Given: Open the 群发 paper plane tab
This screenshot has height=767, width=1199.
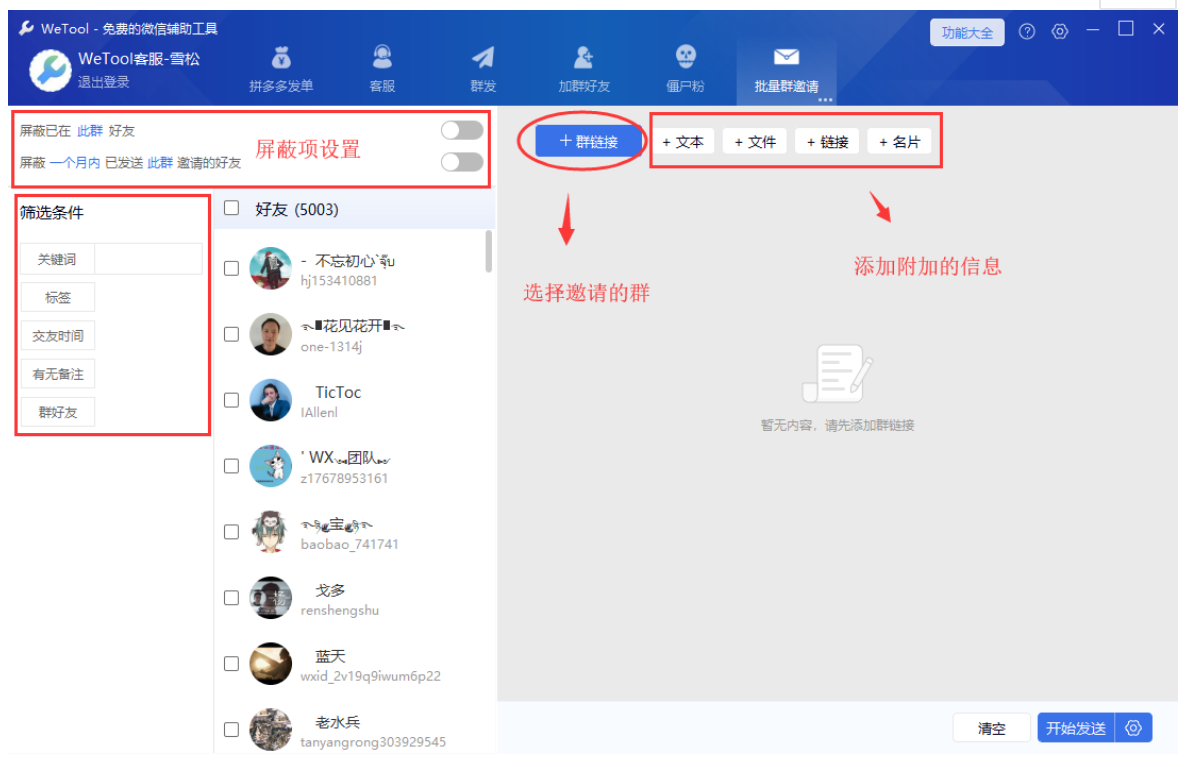Looking at the screenshot, I should click(x=483, y=69).
